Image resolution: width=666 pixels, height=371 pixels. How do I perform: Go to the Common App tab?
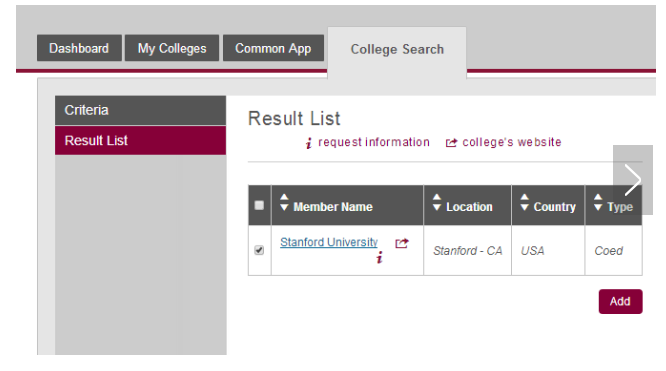click(273, 48)
